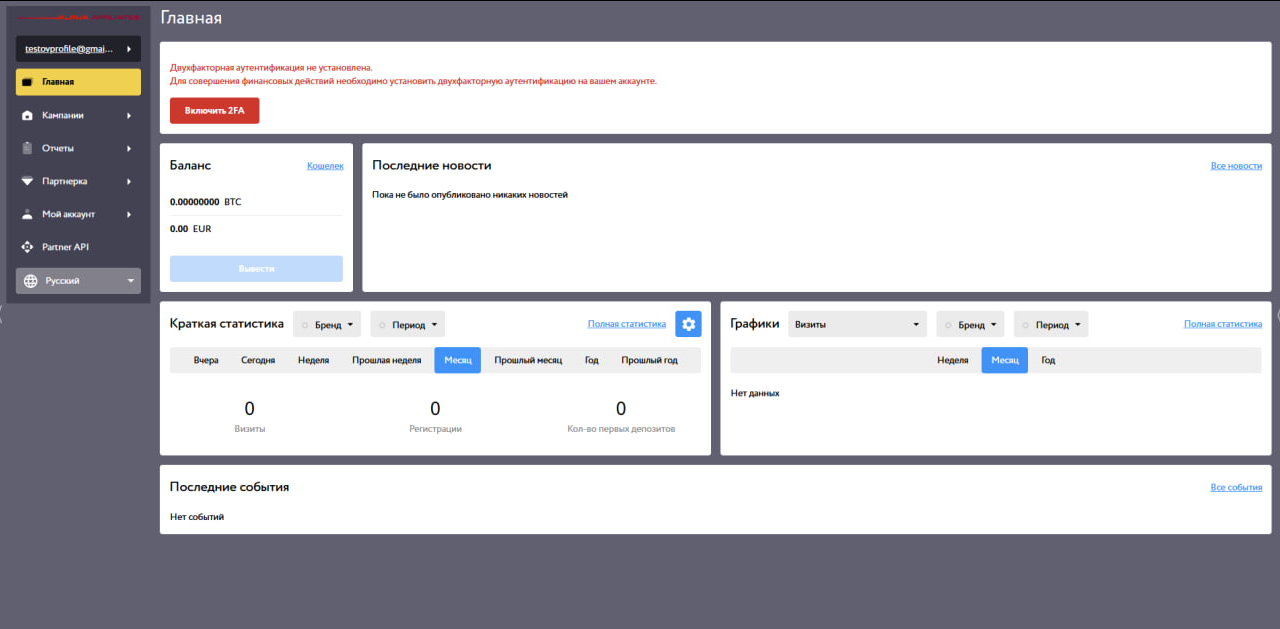The image size is (1280, 629).
Task: Click the Вывести withdraw button
Action: pos(256,269)
